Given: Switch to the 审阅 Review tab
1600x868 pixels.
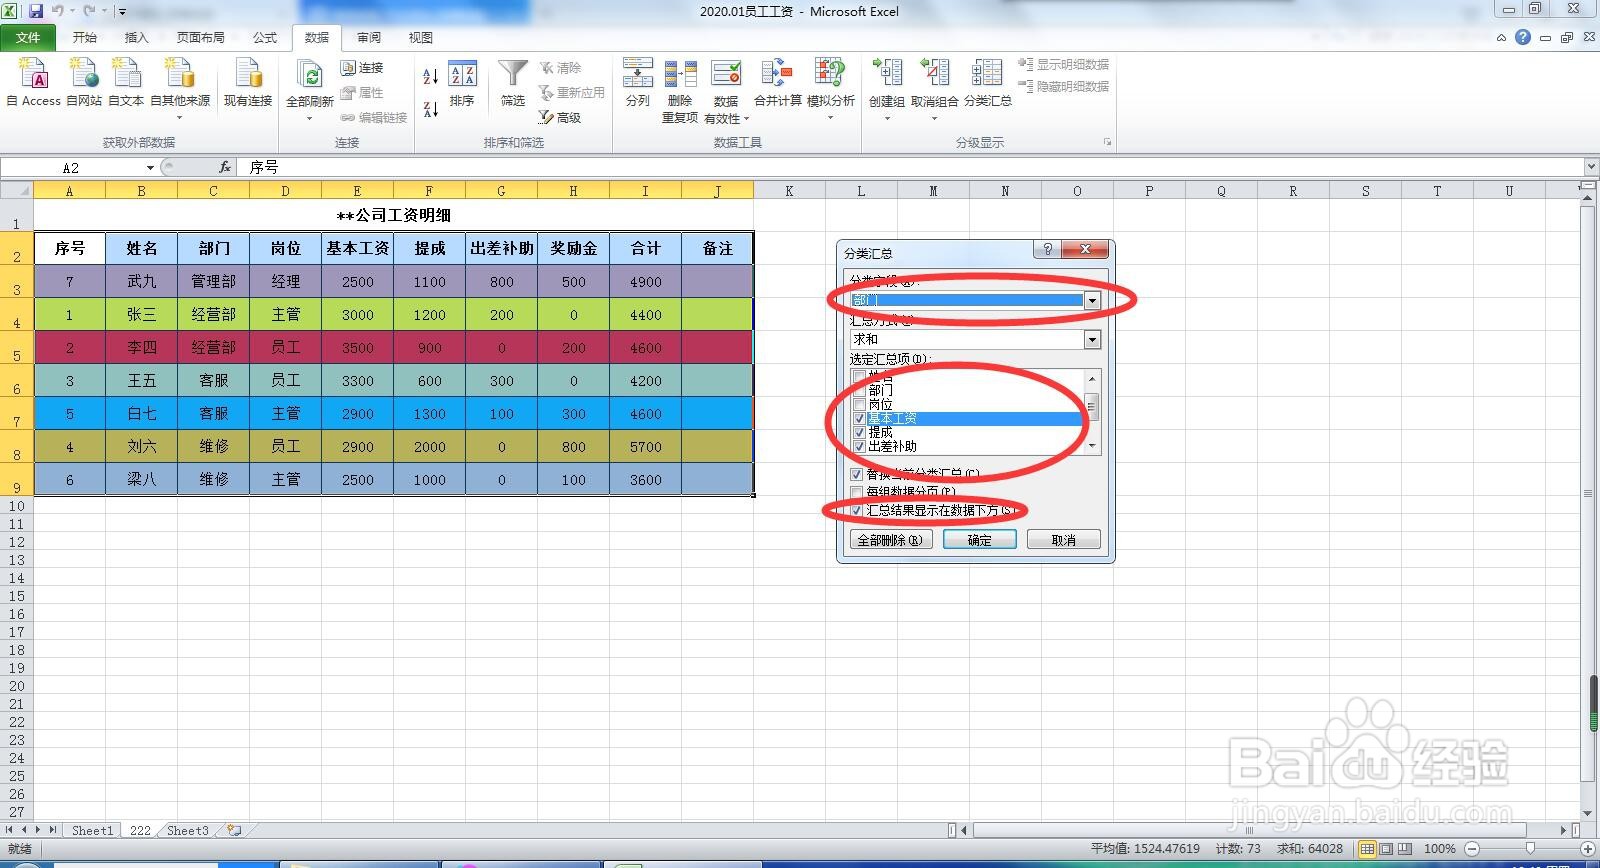Looking at the screenshot, I should point(369,37).
